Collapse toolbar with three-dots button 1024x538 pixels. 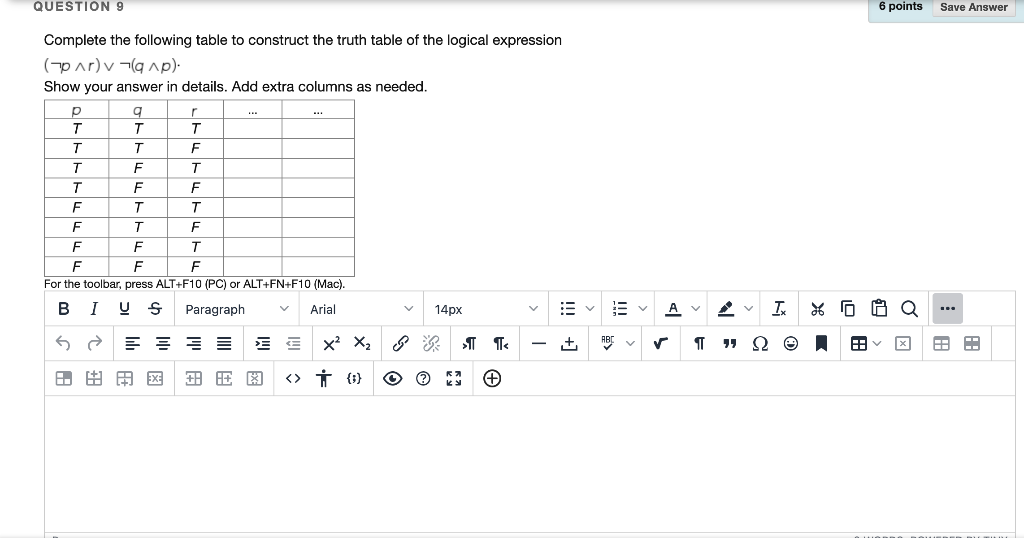948,309
